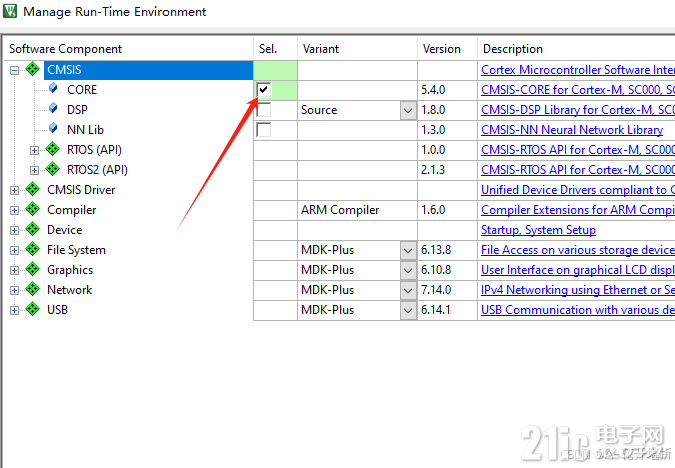Open the Unified Device Drivers link

[x=578, y=190]
